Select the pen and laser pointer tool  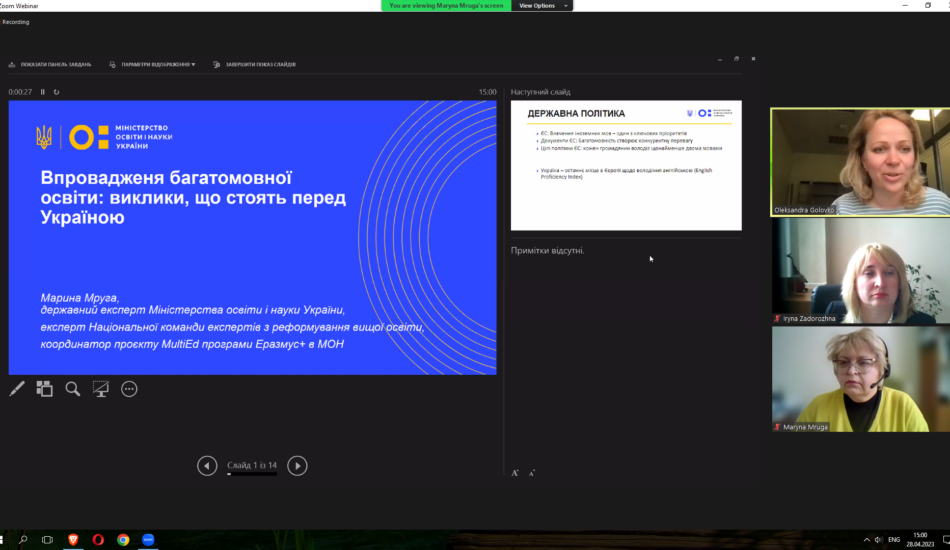17,389
